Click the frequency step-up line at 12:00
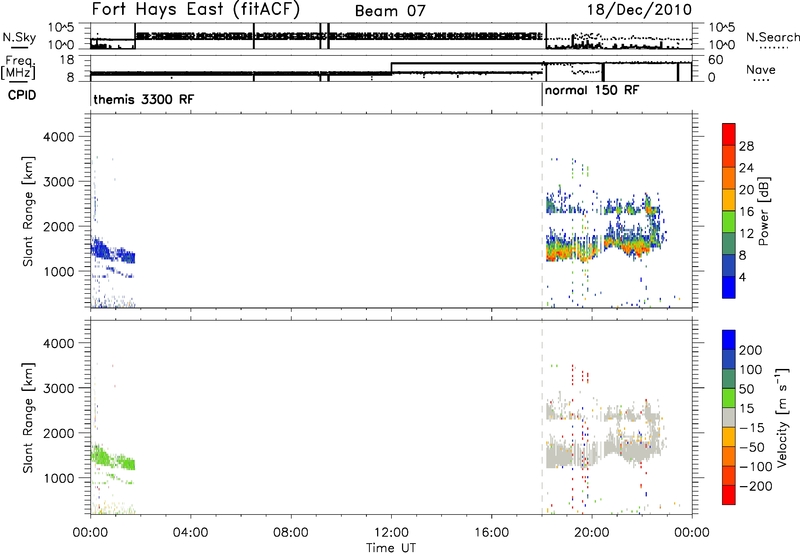800x554 pixels. pos(391,68)
